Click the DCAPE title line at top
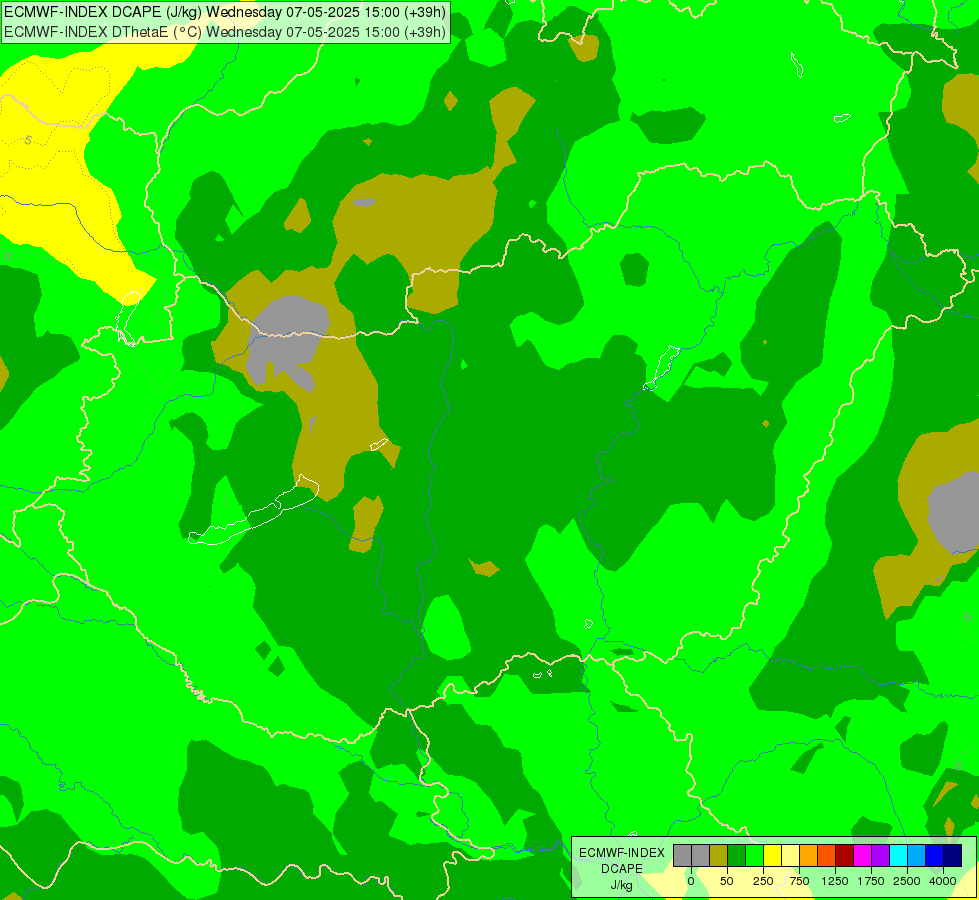The width and height of the screenshot is (979, 900). tap(225, 12)
